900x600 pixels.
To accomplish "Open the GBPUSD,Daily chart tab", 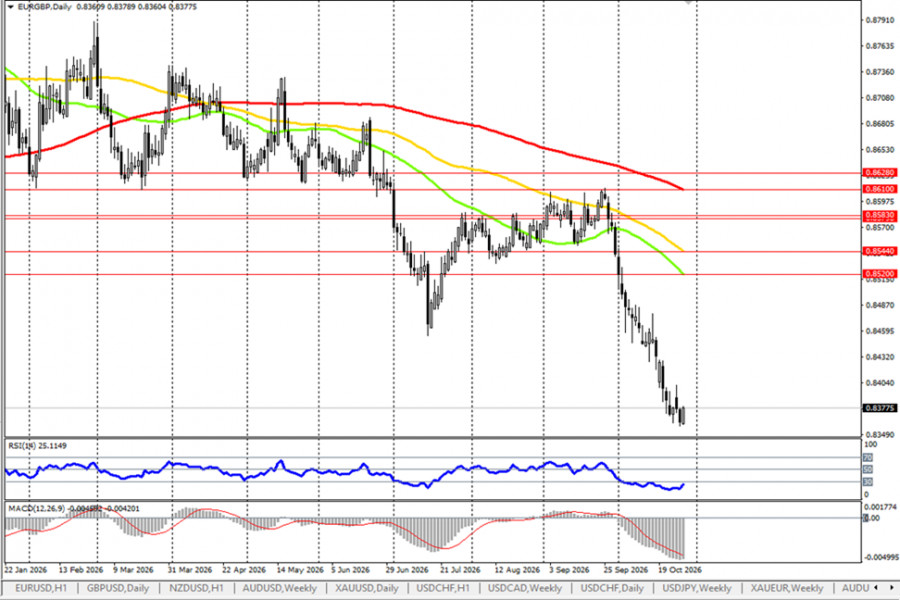I will coord(118,588).
